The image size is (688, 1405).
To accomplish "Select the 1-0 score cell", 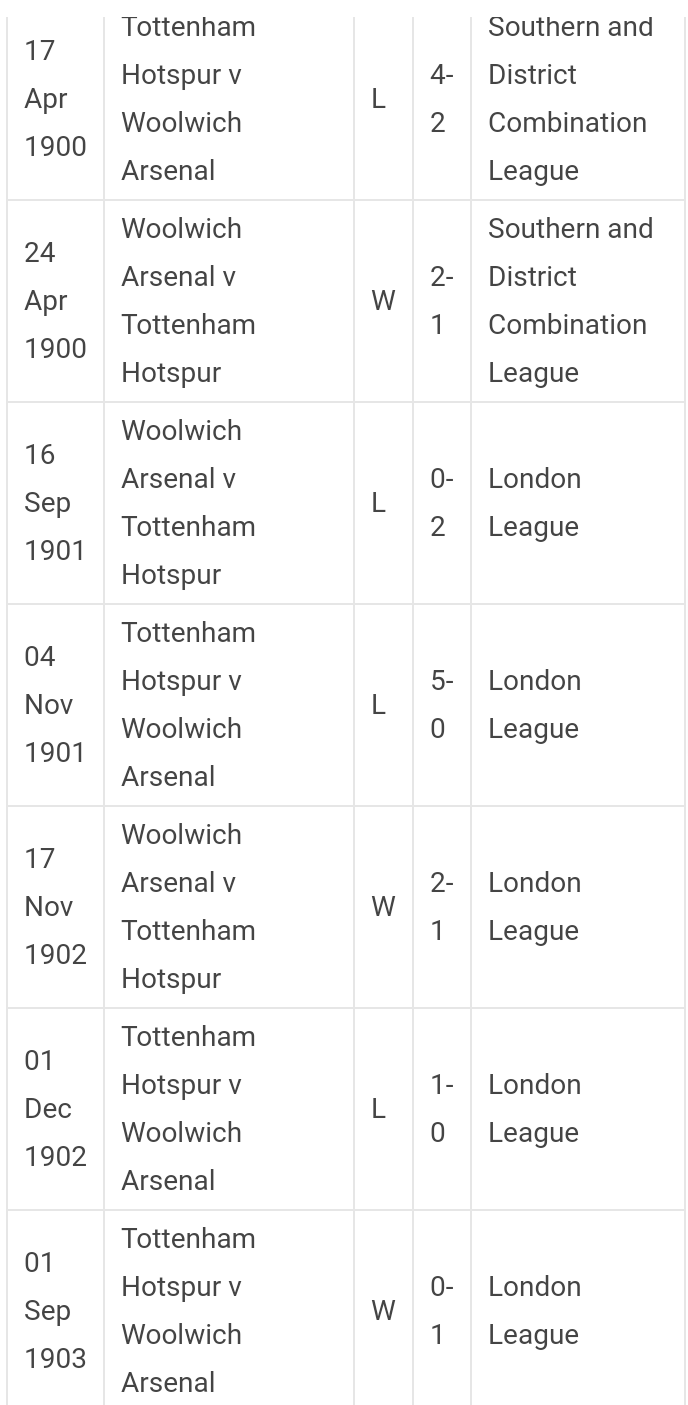I will click(x=441, y=1109).
